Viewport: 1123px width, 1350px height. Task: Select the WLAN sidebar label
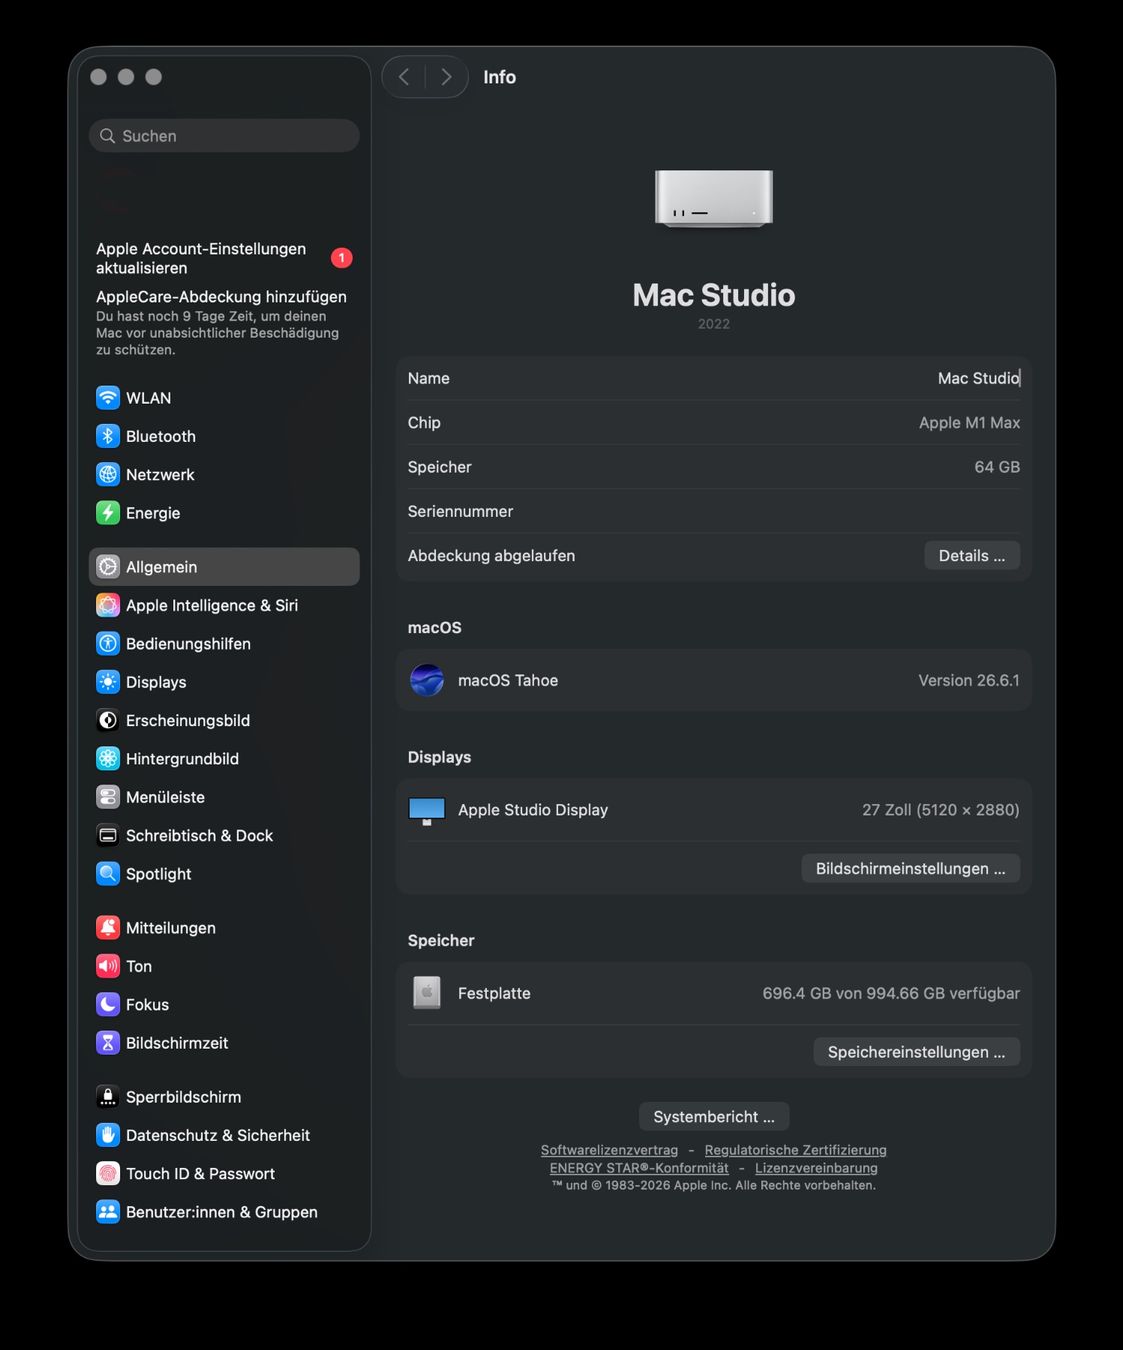148,398
